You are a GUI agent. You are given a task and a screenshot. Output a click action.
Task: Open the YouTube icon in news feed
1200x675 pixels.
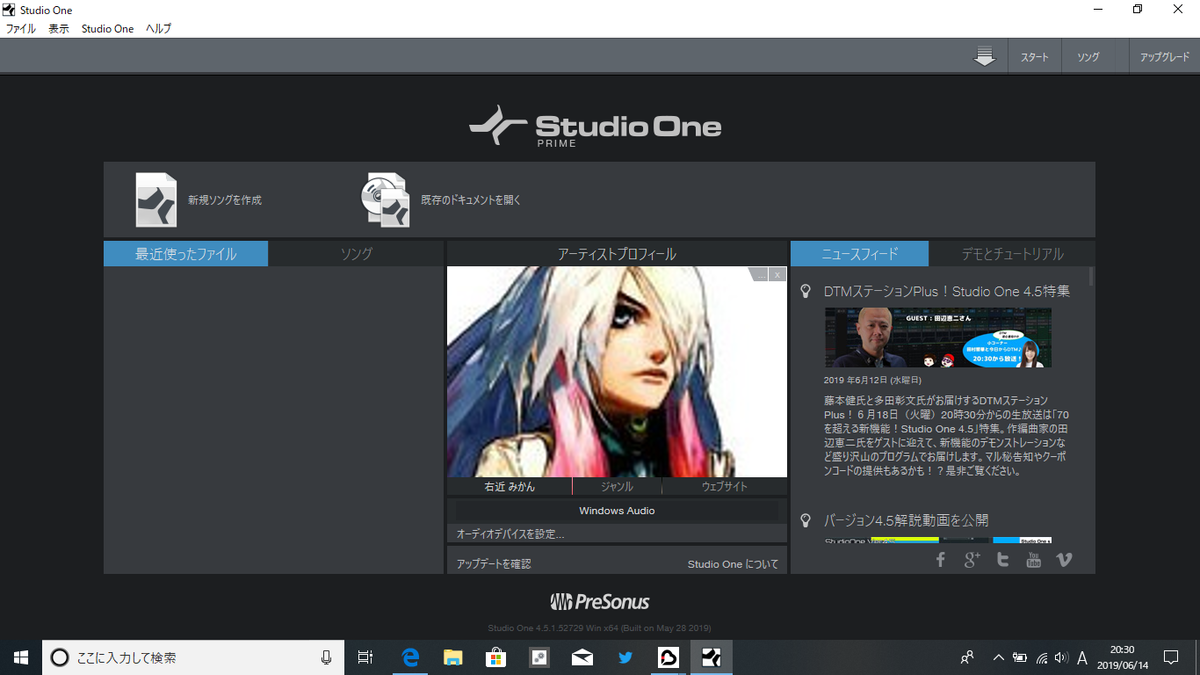pos(1033,560)
